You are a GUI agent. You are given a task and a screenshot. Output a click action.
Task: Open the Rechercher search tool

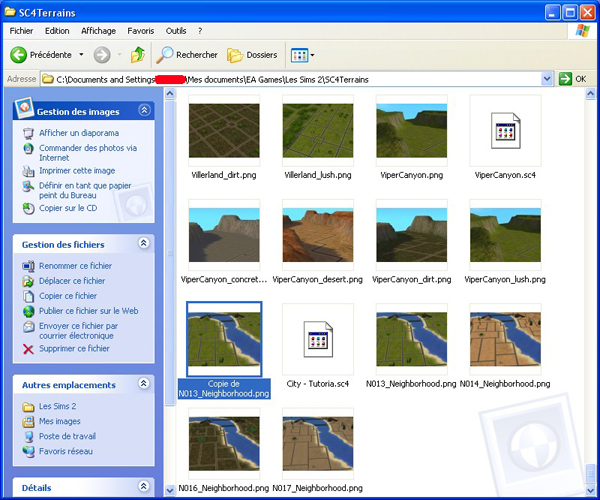pos(187,55)
